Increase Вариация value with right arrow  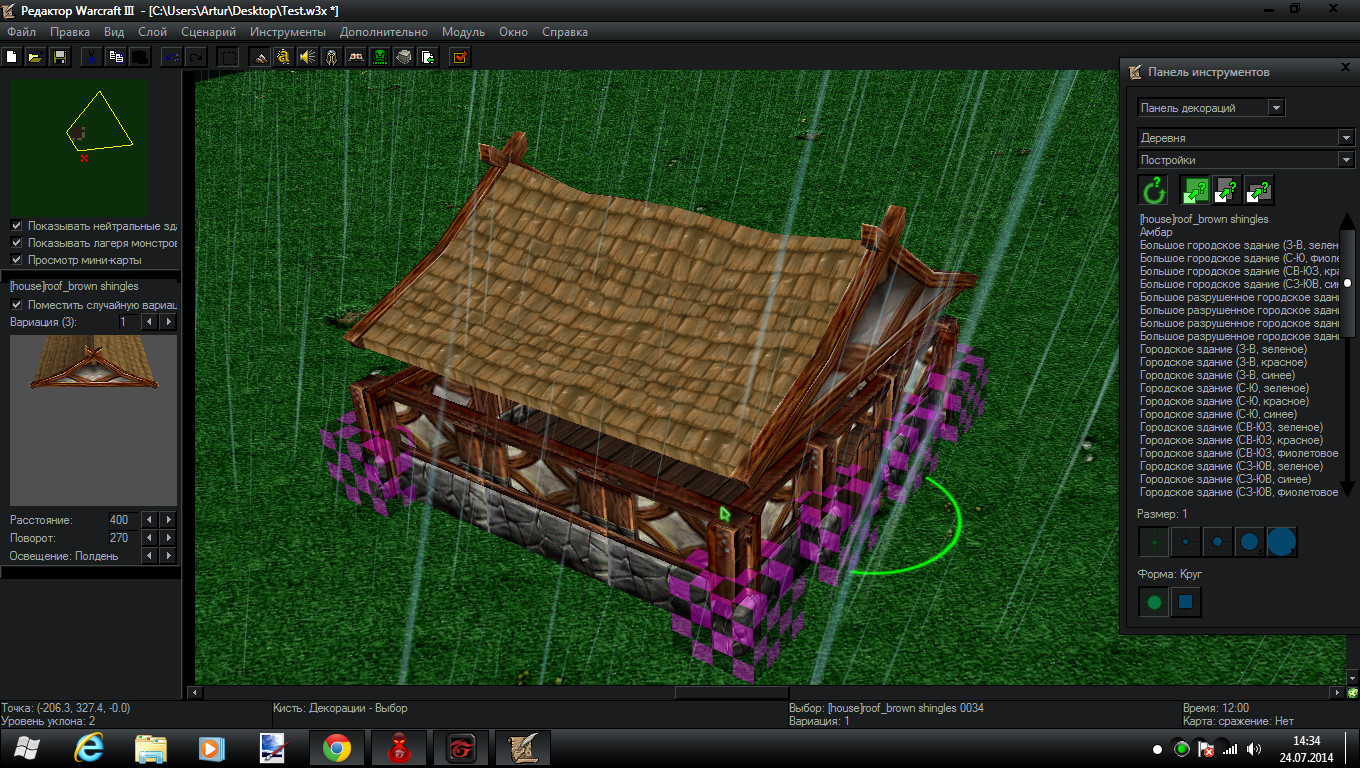click(168, 322)
